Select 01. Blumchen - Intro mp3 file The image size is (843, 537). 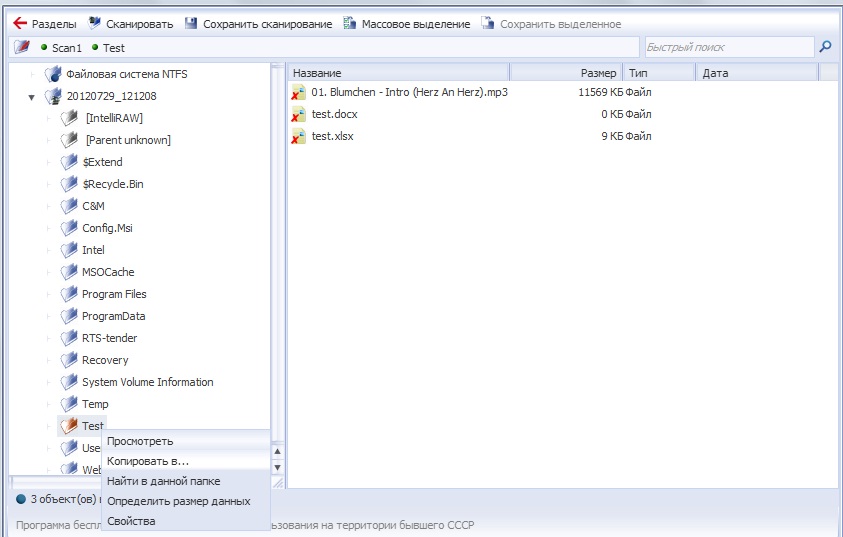click(409, 92)
